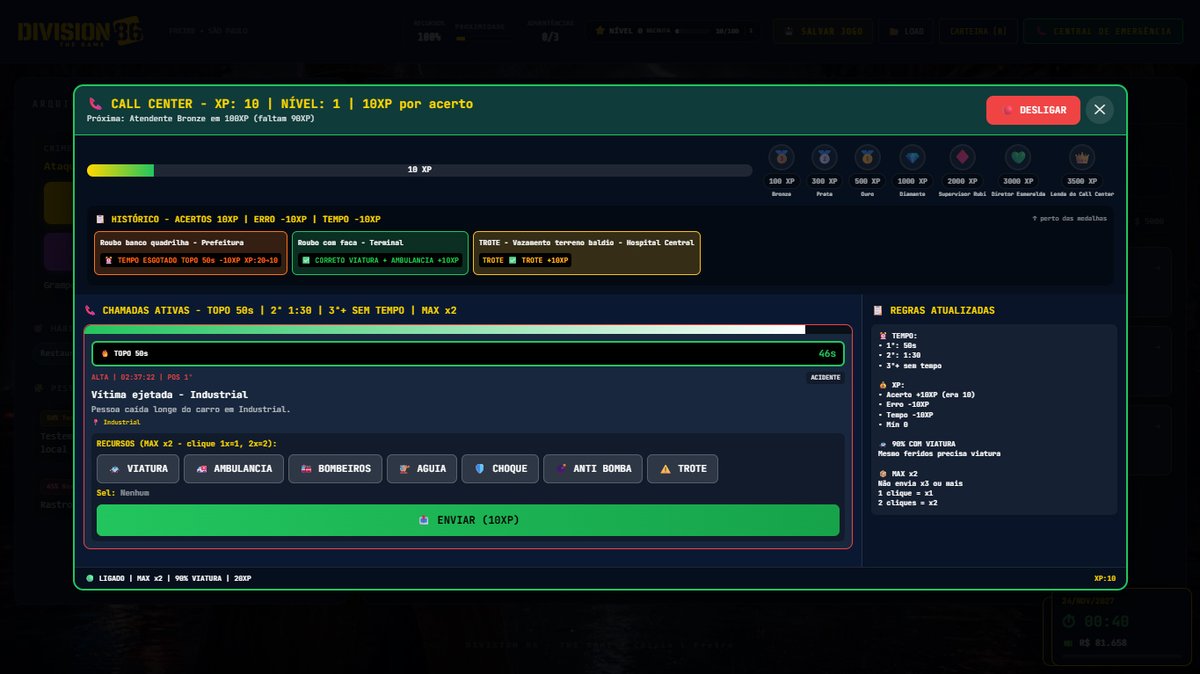Image resolution: width=1200 pixels, height=674 pixels.
Task: Send resources with Enviar (10XP) button
Action: pos(468,520)
